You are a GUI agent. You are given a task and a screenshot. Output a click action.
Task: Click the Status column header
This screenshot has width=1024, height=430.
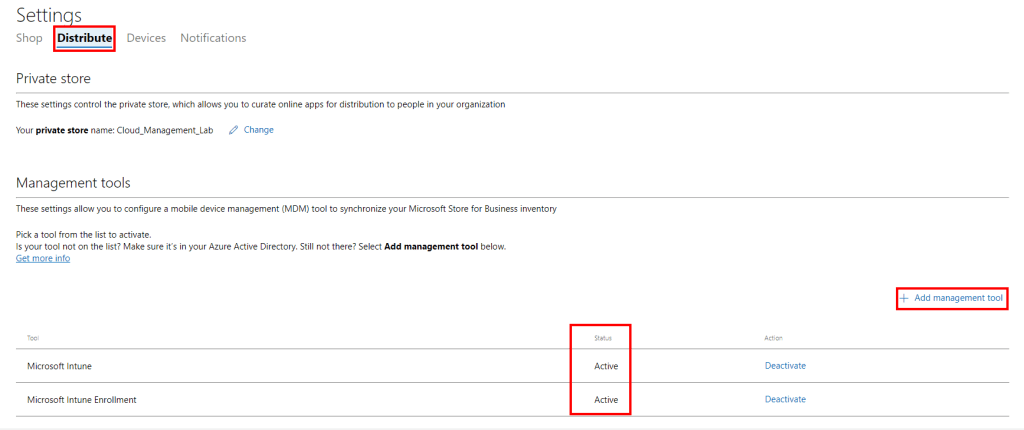[x=604, y=338]
